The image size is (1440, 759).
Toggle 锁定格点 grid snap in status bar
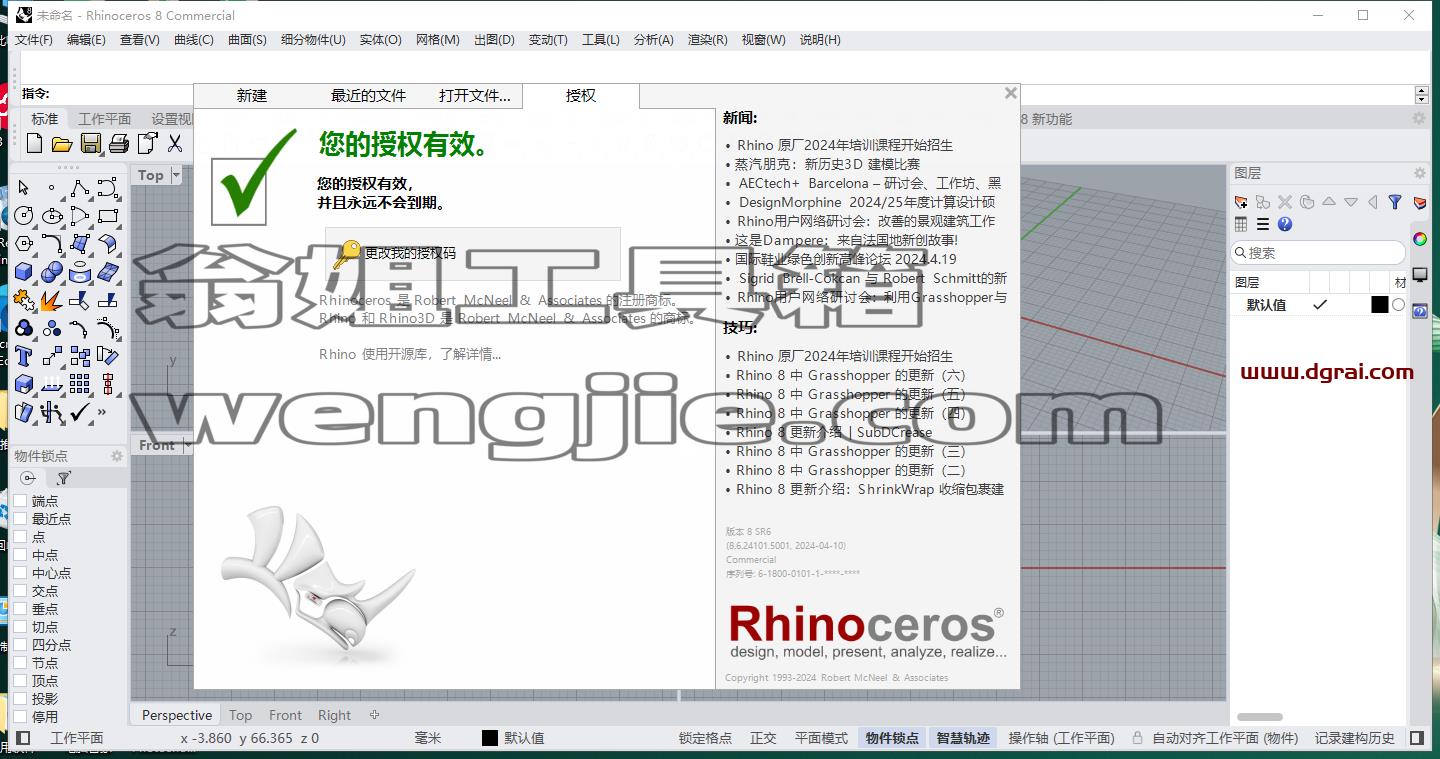point(705,738)
